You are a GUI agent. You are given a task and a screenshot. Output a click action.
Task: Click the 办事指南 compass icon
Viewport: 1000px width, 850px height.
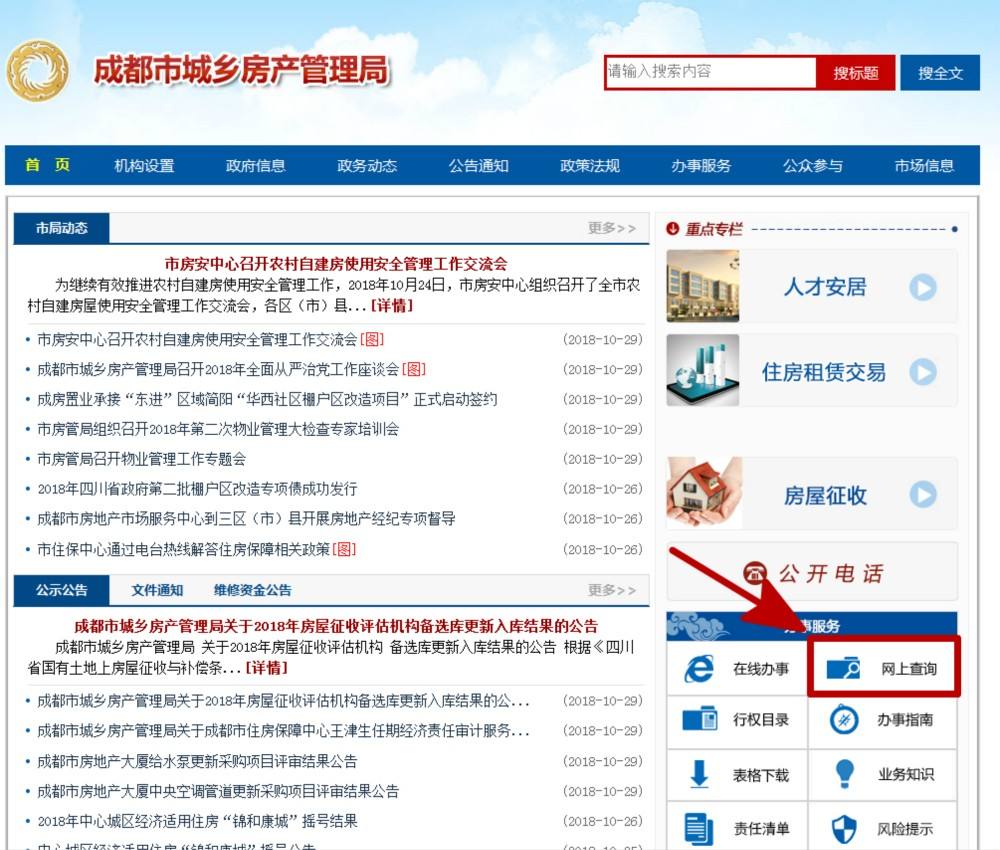pyautogui.click(x=844, y=719)
